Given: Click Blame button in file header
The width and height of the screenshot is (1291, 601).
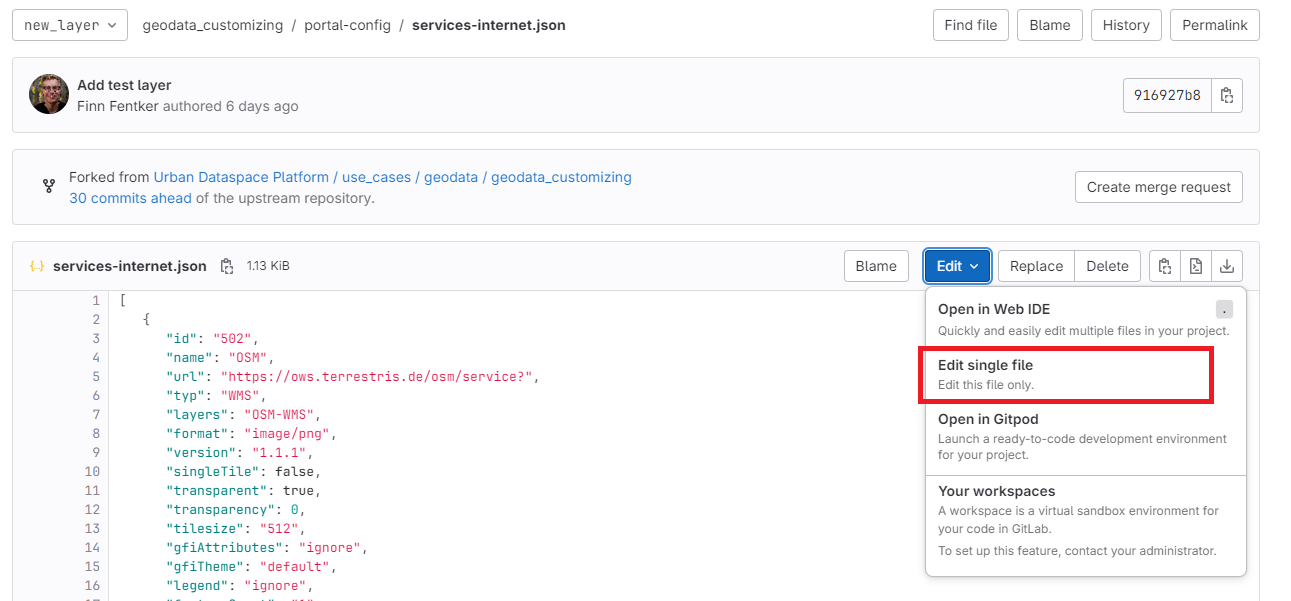Looking at the screenshot, I should 876,266.
